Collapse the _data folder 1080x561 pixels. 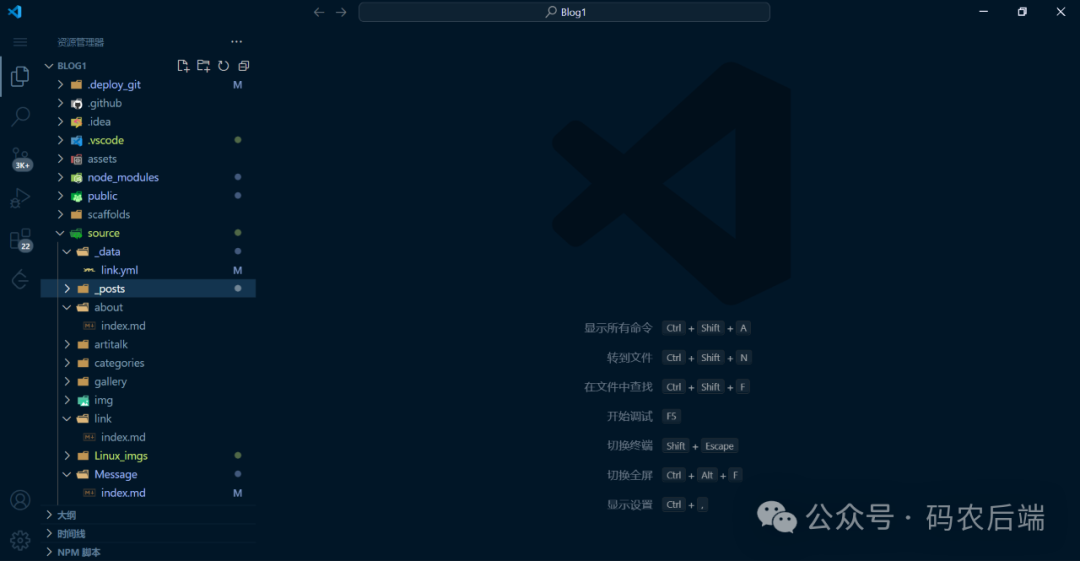pos(67,252)
